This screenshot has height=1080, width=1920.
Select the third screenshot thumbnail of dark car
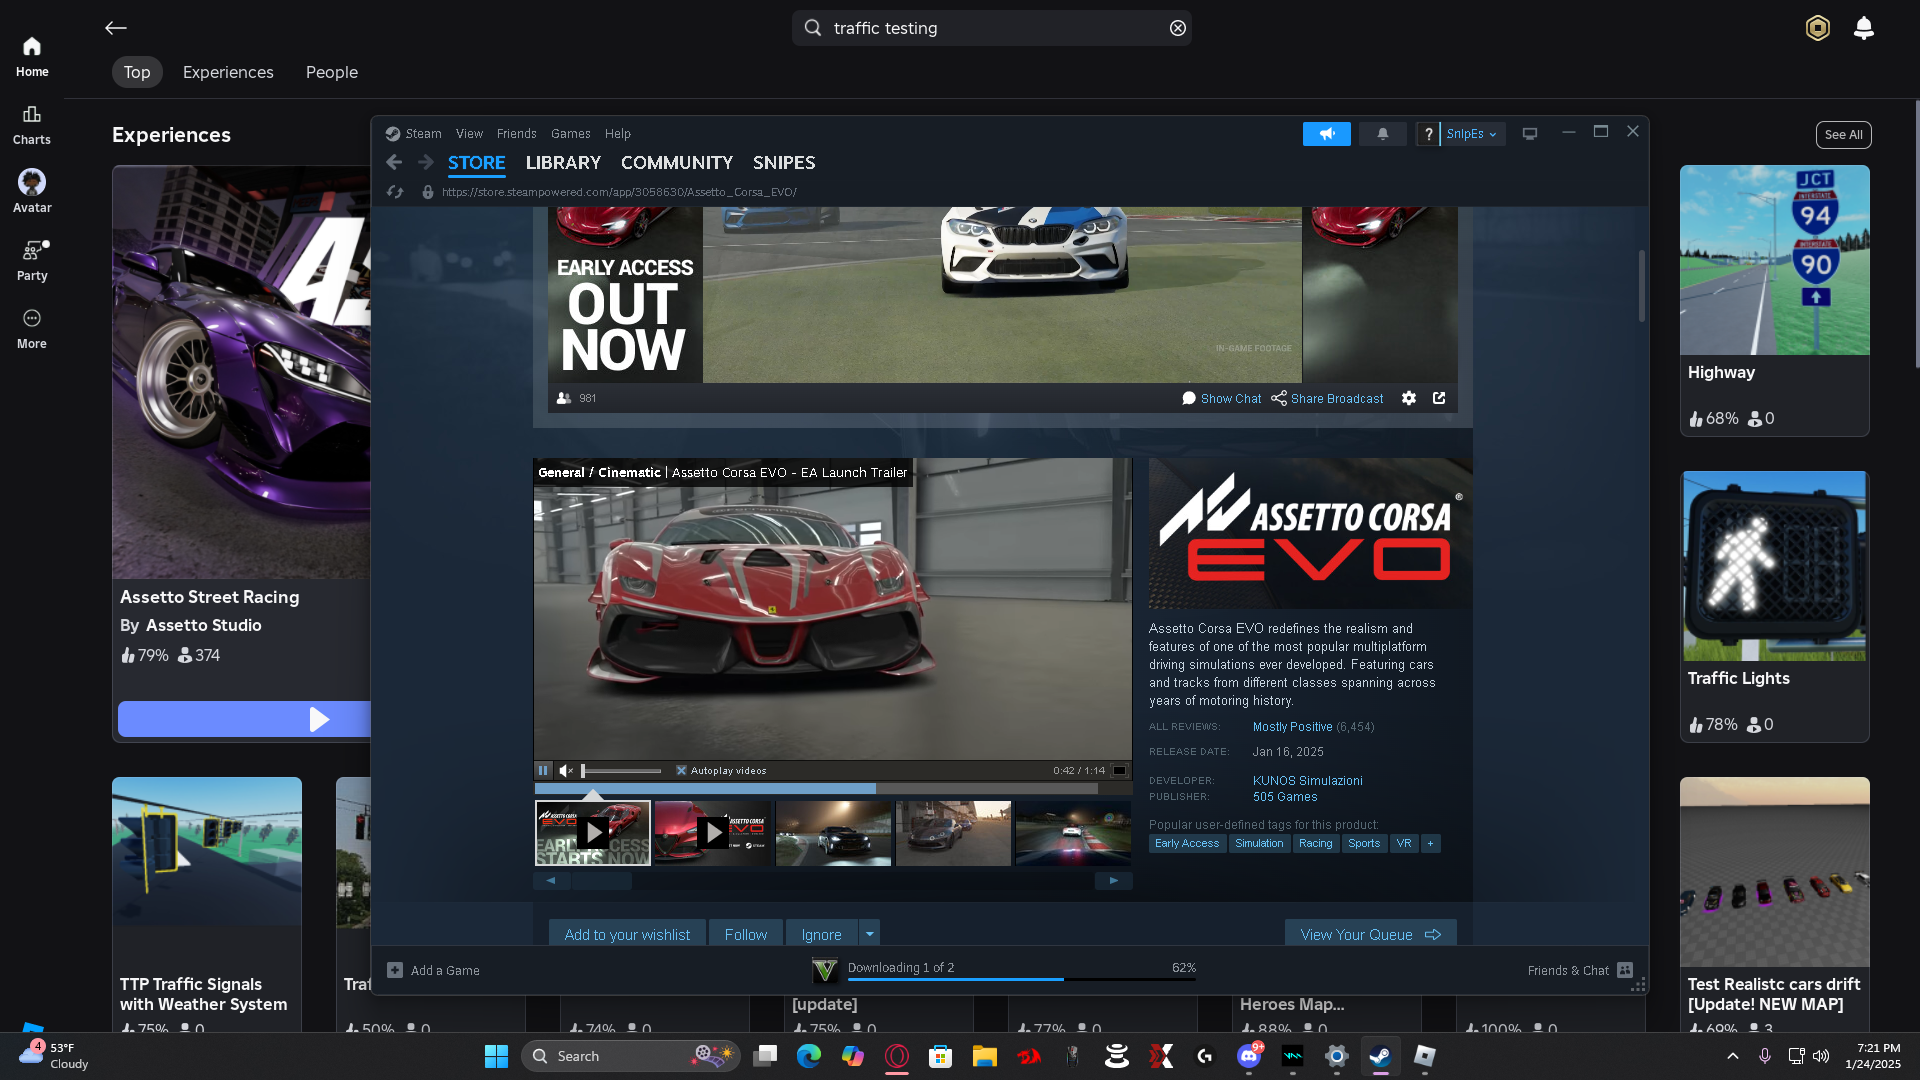(833, 833)
